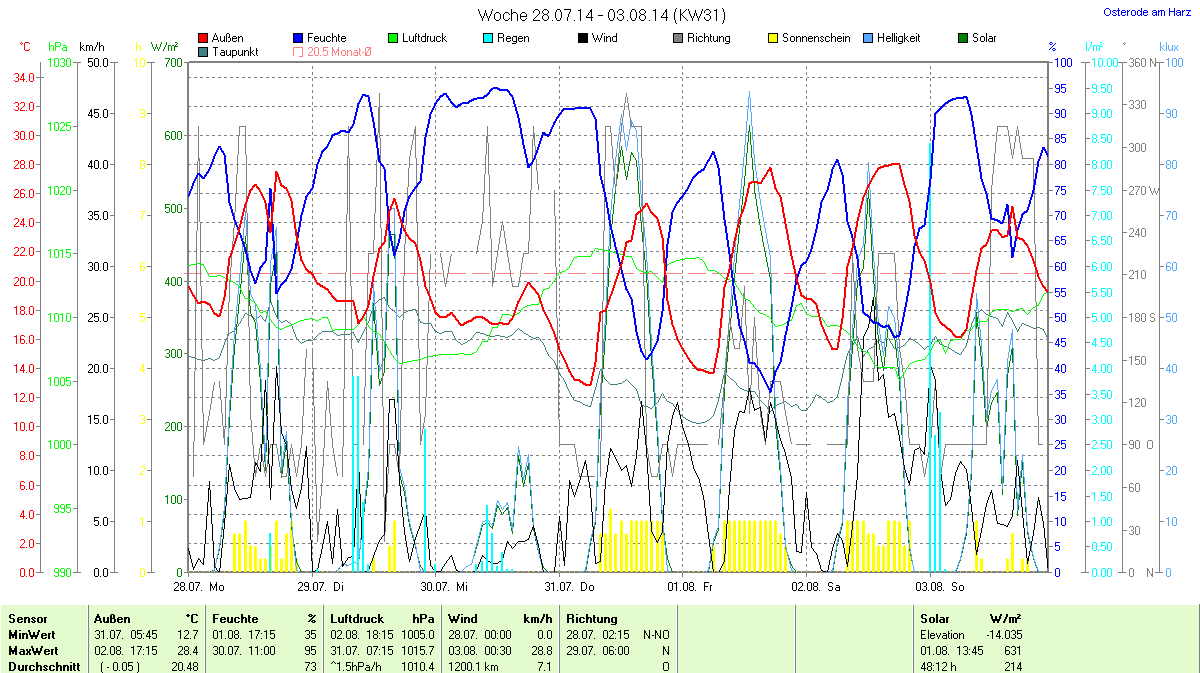Click the dark green Solar legend swatch
Viewport: 1200px width, 673px height.
pos(963,39)
